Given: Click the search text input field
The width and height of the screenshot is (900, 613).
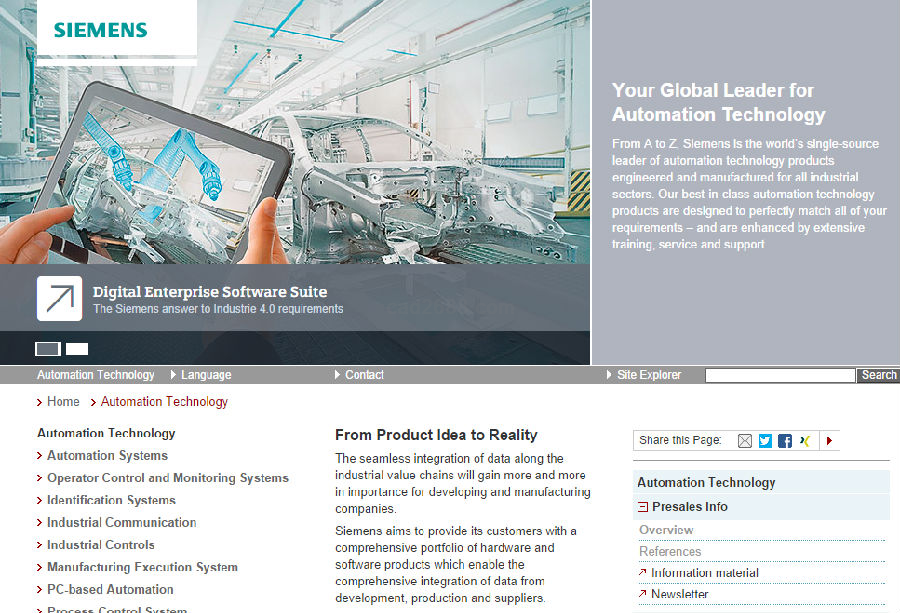Looking at the screenshot, I should pos(780,376).
